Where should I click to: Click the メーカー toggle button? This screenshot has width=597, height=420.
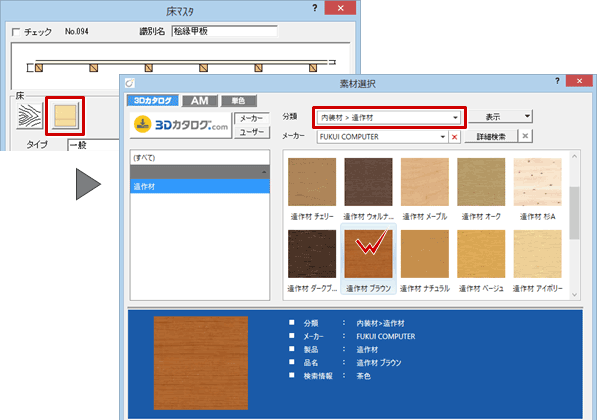tap(252, 118)
